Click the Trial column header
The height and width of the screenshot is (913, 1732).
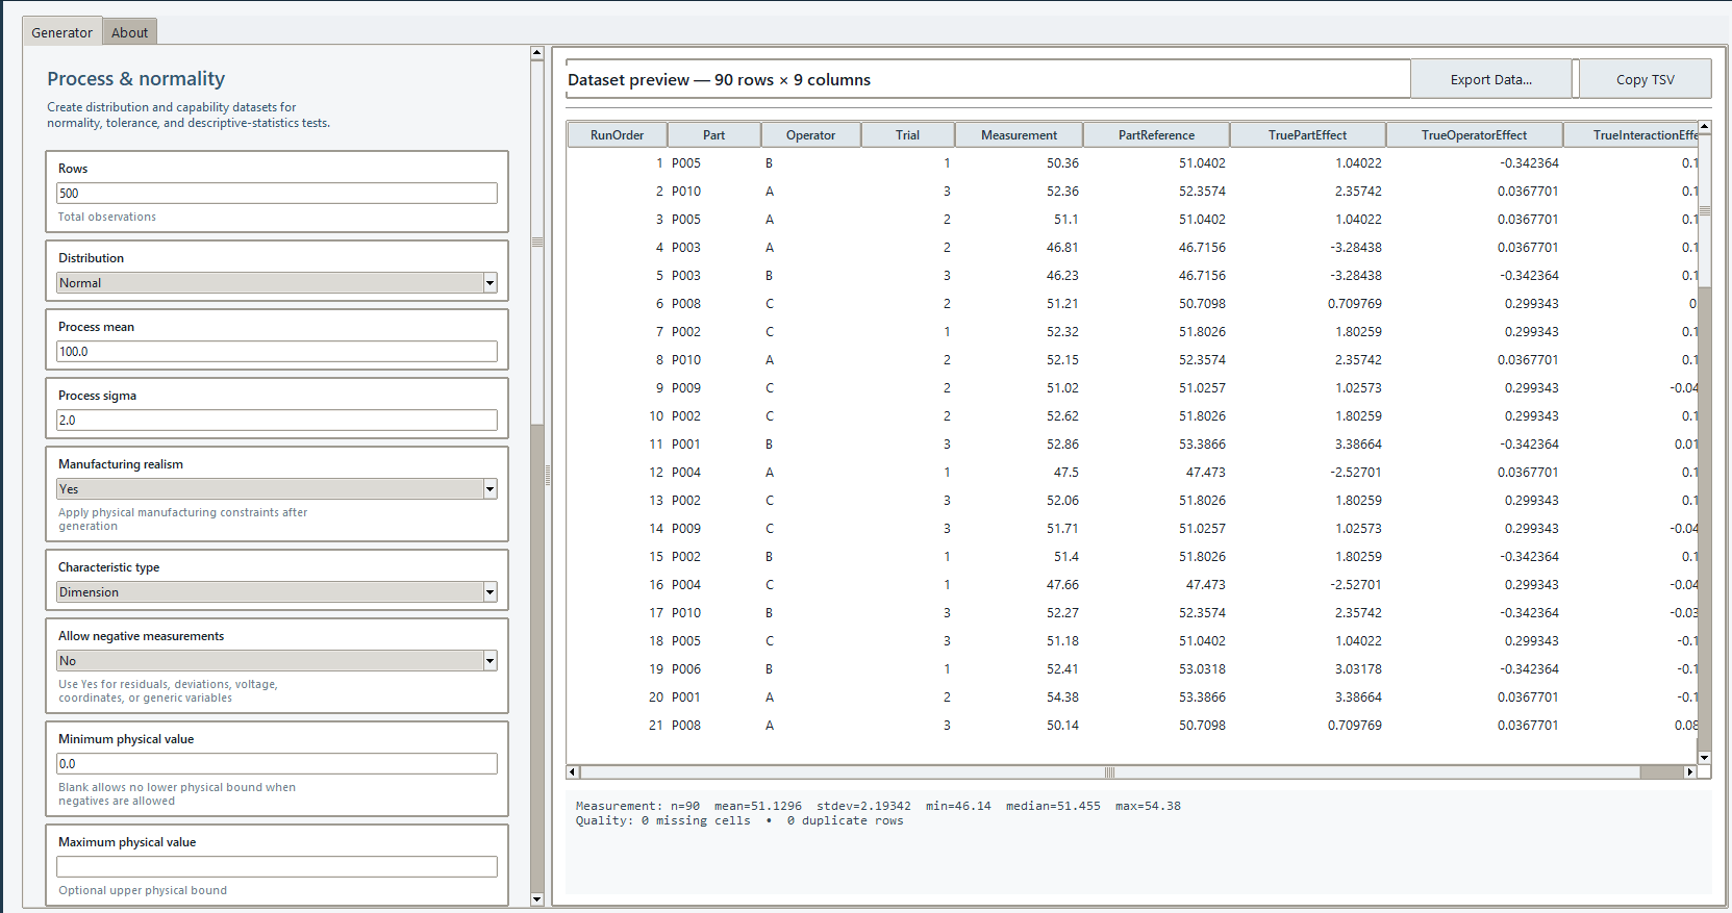(908, 135)
